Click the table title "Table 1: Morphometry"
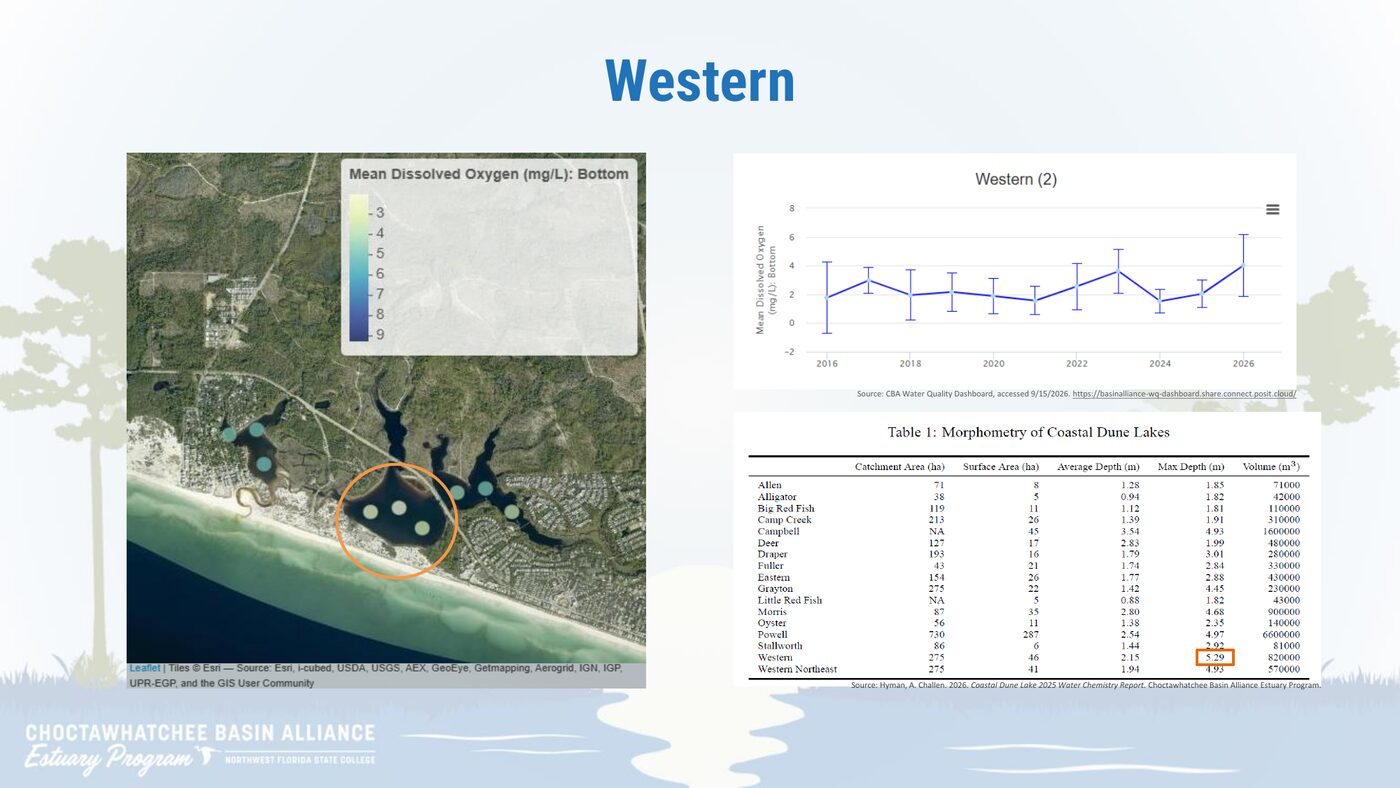This screenshot has width=1400, height=788. [x=1029, y=432]
